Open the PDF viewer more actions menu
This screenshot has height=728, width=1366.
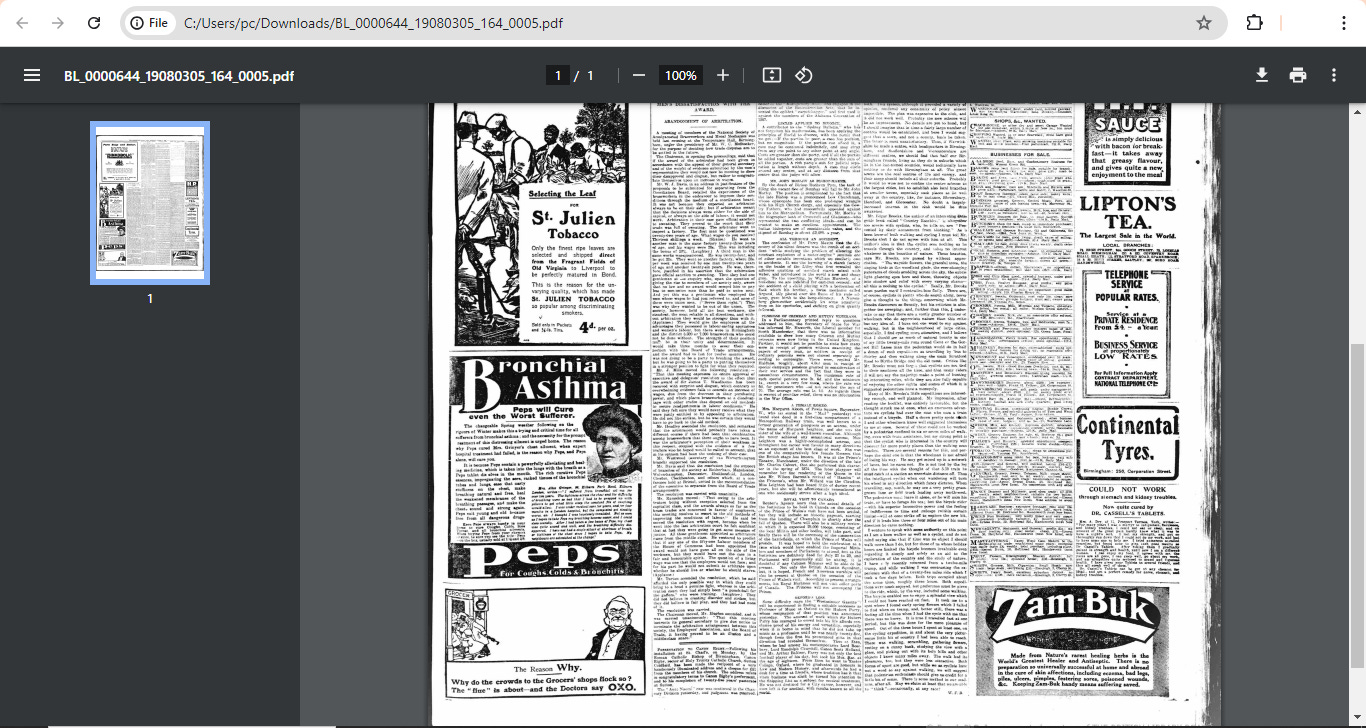click(1334, 76)
